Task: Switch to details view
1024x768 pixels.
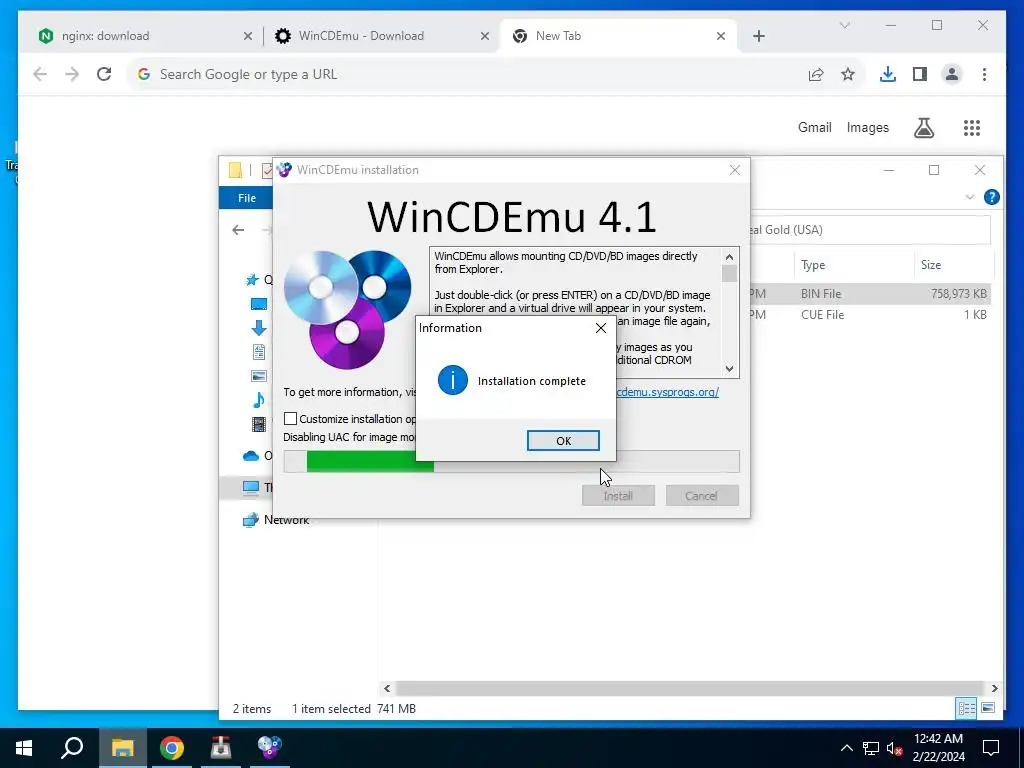Action: pyautogui.click(x=967, y=708)
